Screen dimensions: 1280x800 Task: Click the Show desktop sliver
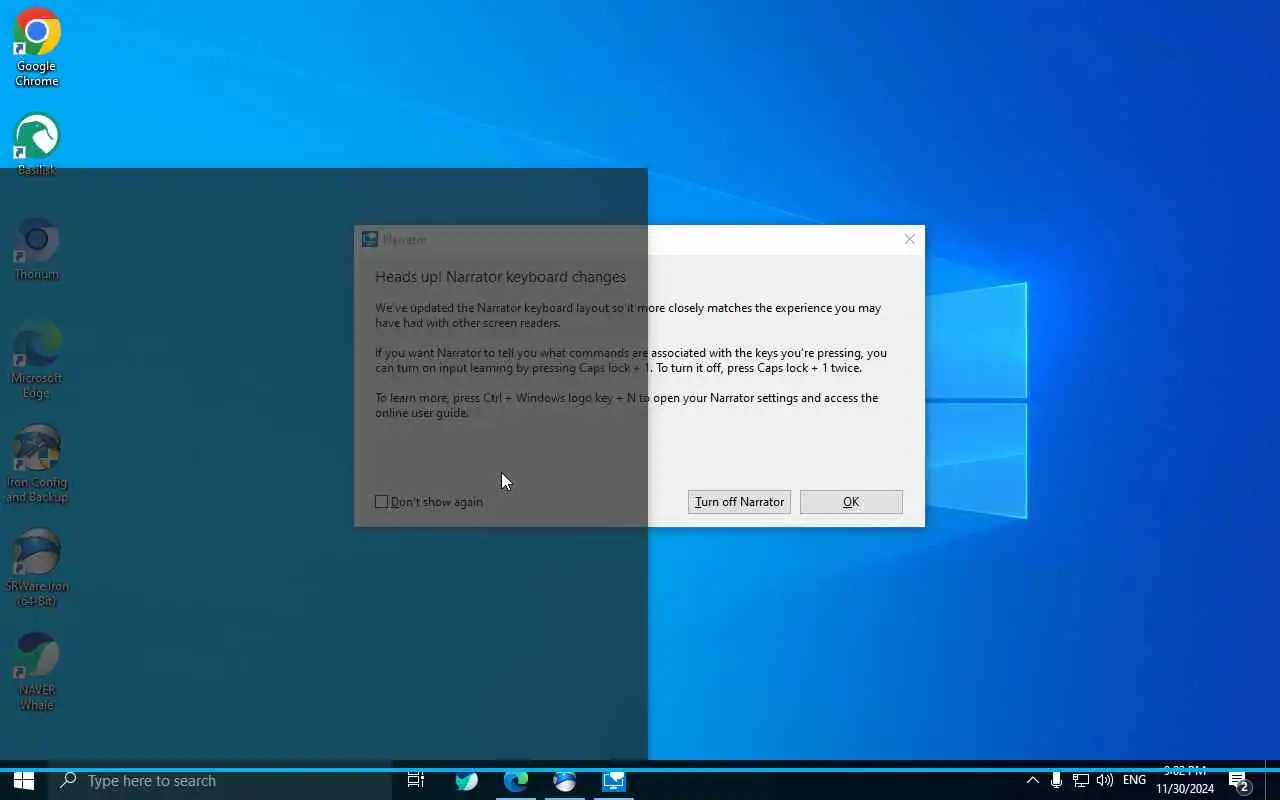click(1275, 781)
